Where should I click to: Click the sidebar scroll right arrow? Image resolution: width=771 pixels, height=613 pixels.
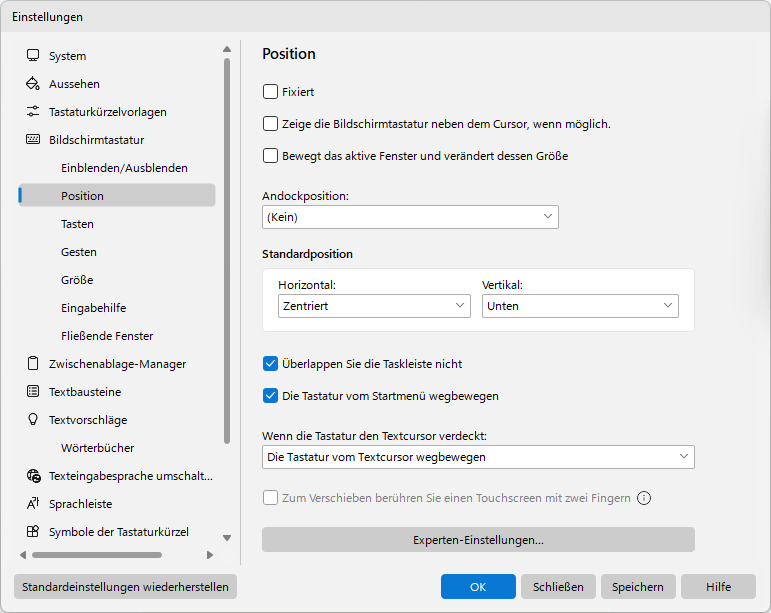(210, 555)
